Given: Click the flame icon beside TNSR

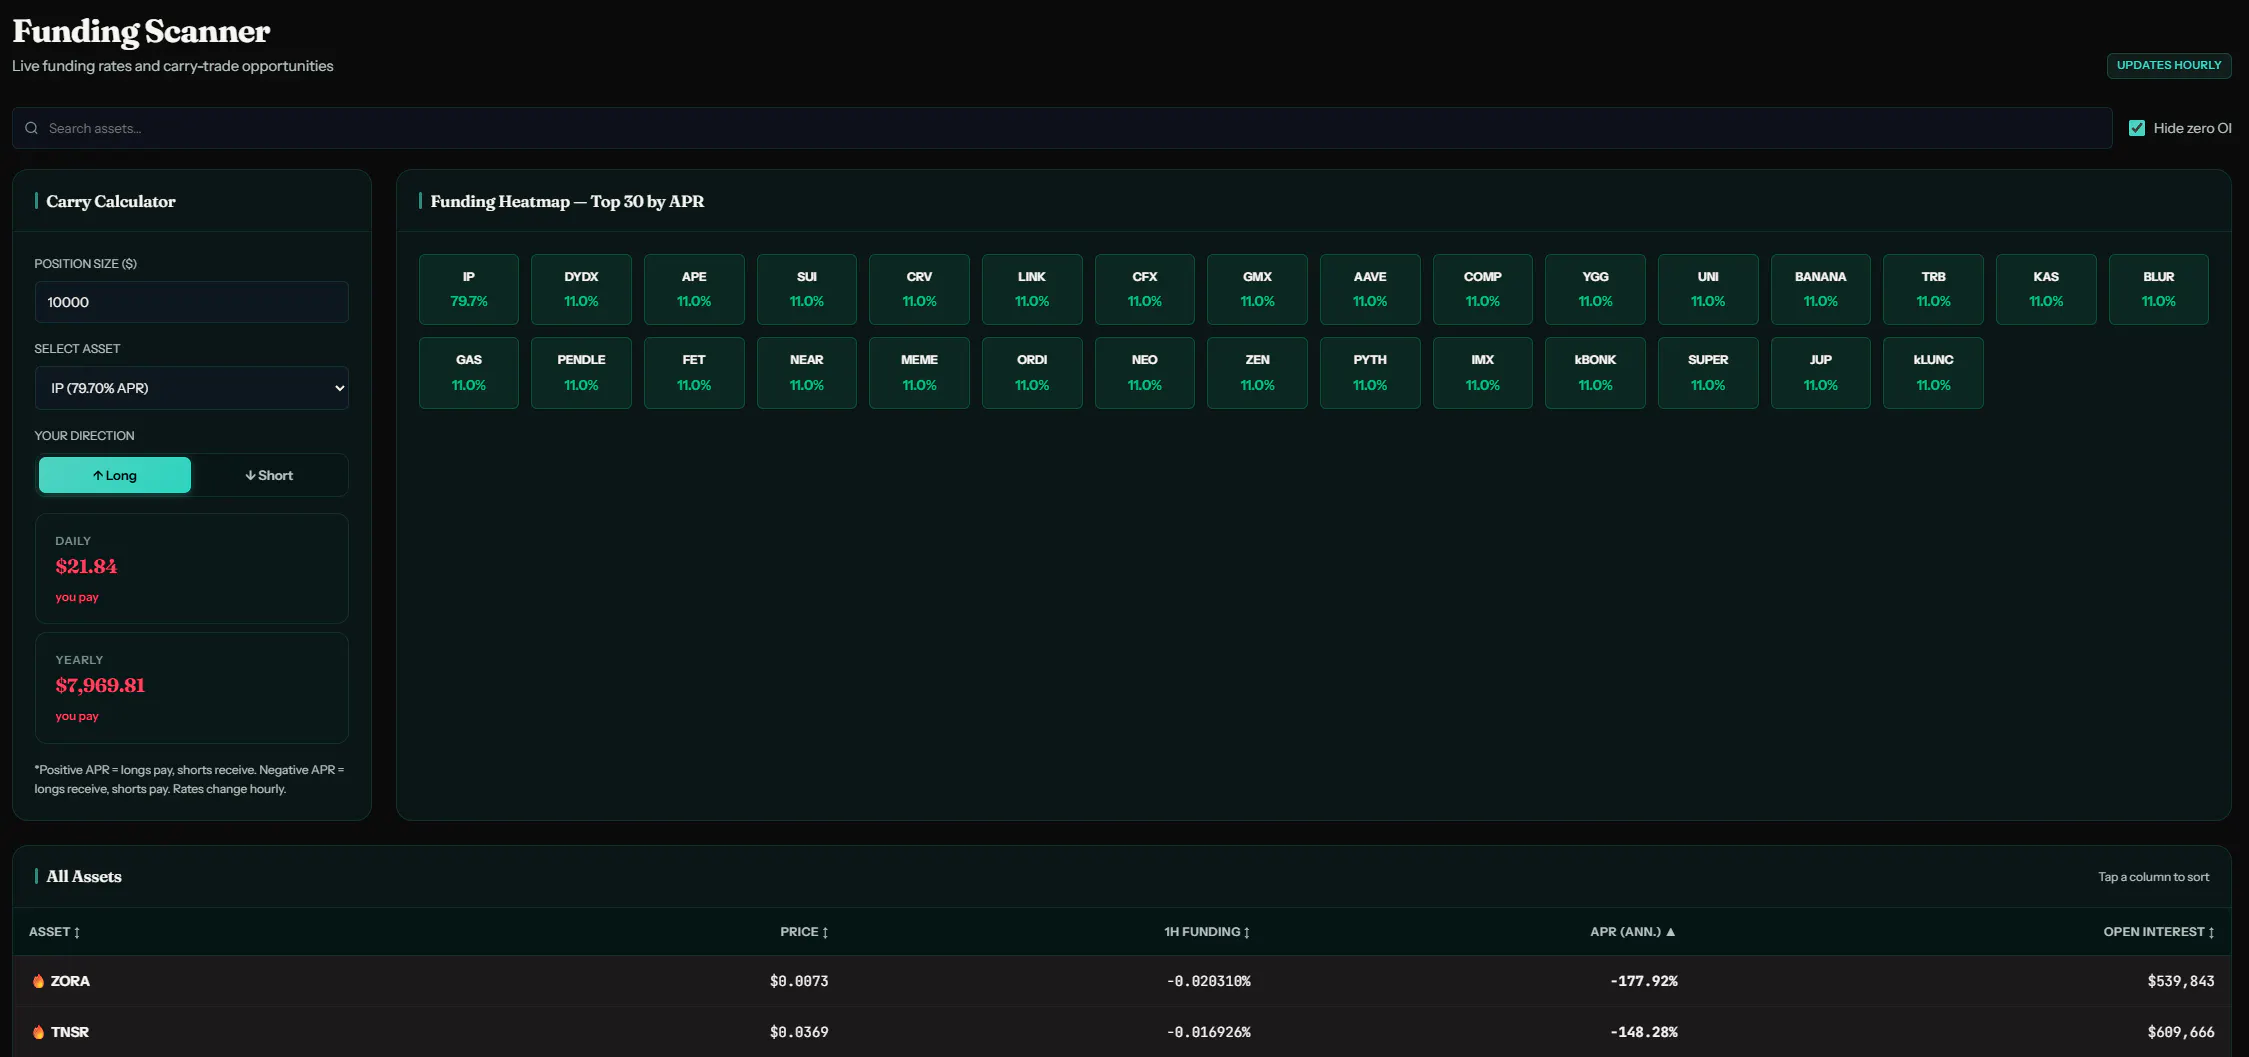Looking at the screenshot, I should pos(38,1032).
